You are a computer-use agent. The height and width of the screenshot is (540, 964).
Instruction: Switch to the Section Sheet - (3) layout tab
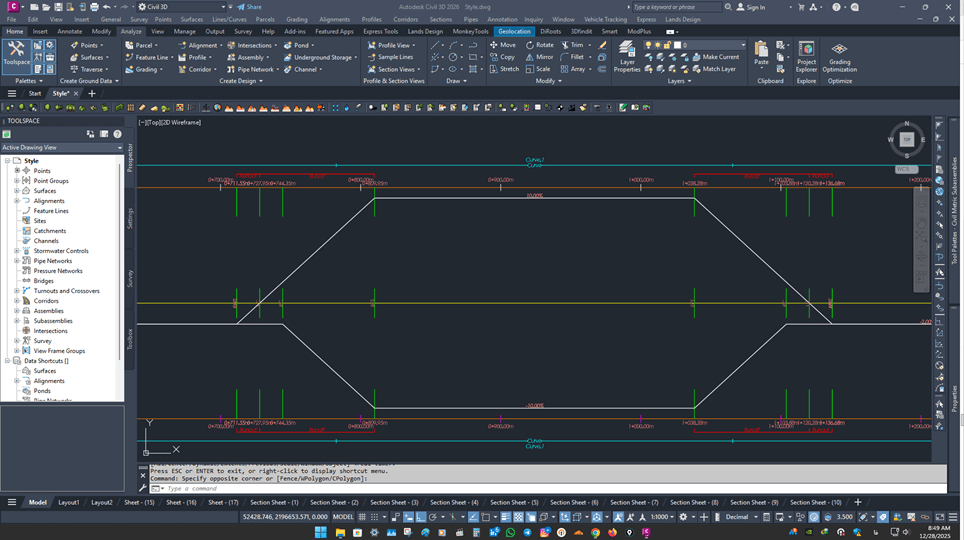click(391, 502)
